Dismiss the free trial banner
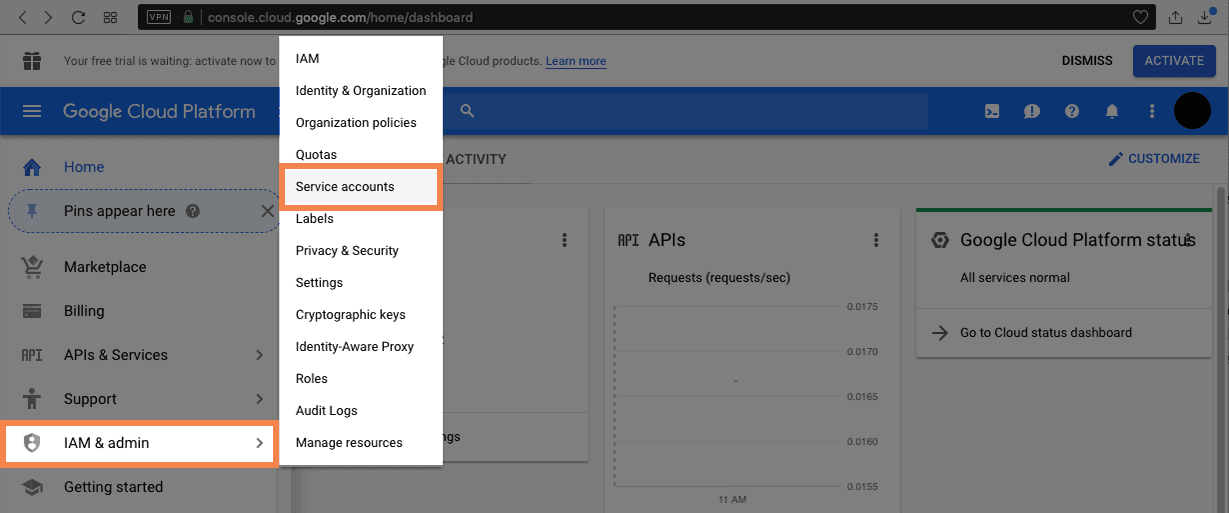The height and width of the screenshot is (513, 1229). click(x=1086, y=61)
